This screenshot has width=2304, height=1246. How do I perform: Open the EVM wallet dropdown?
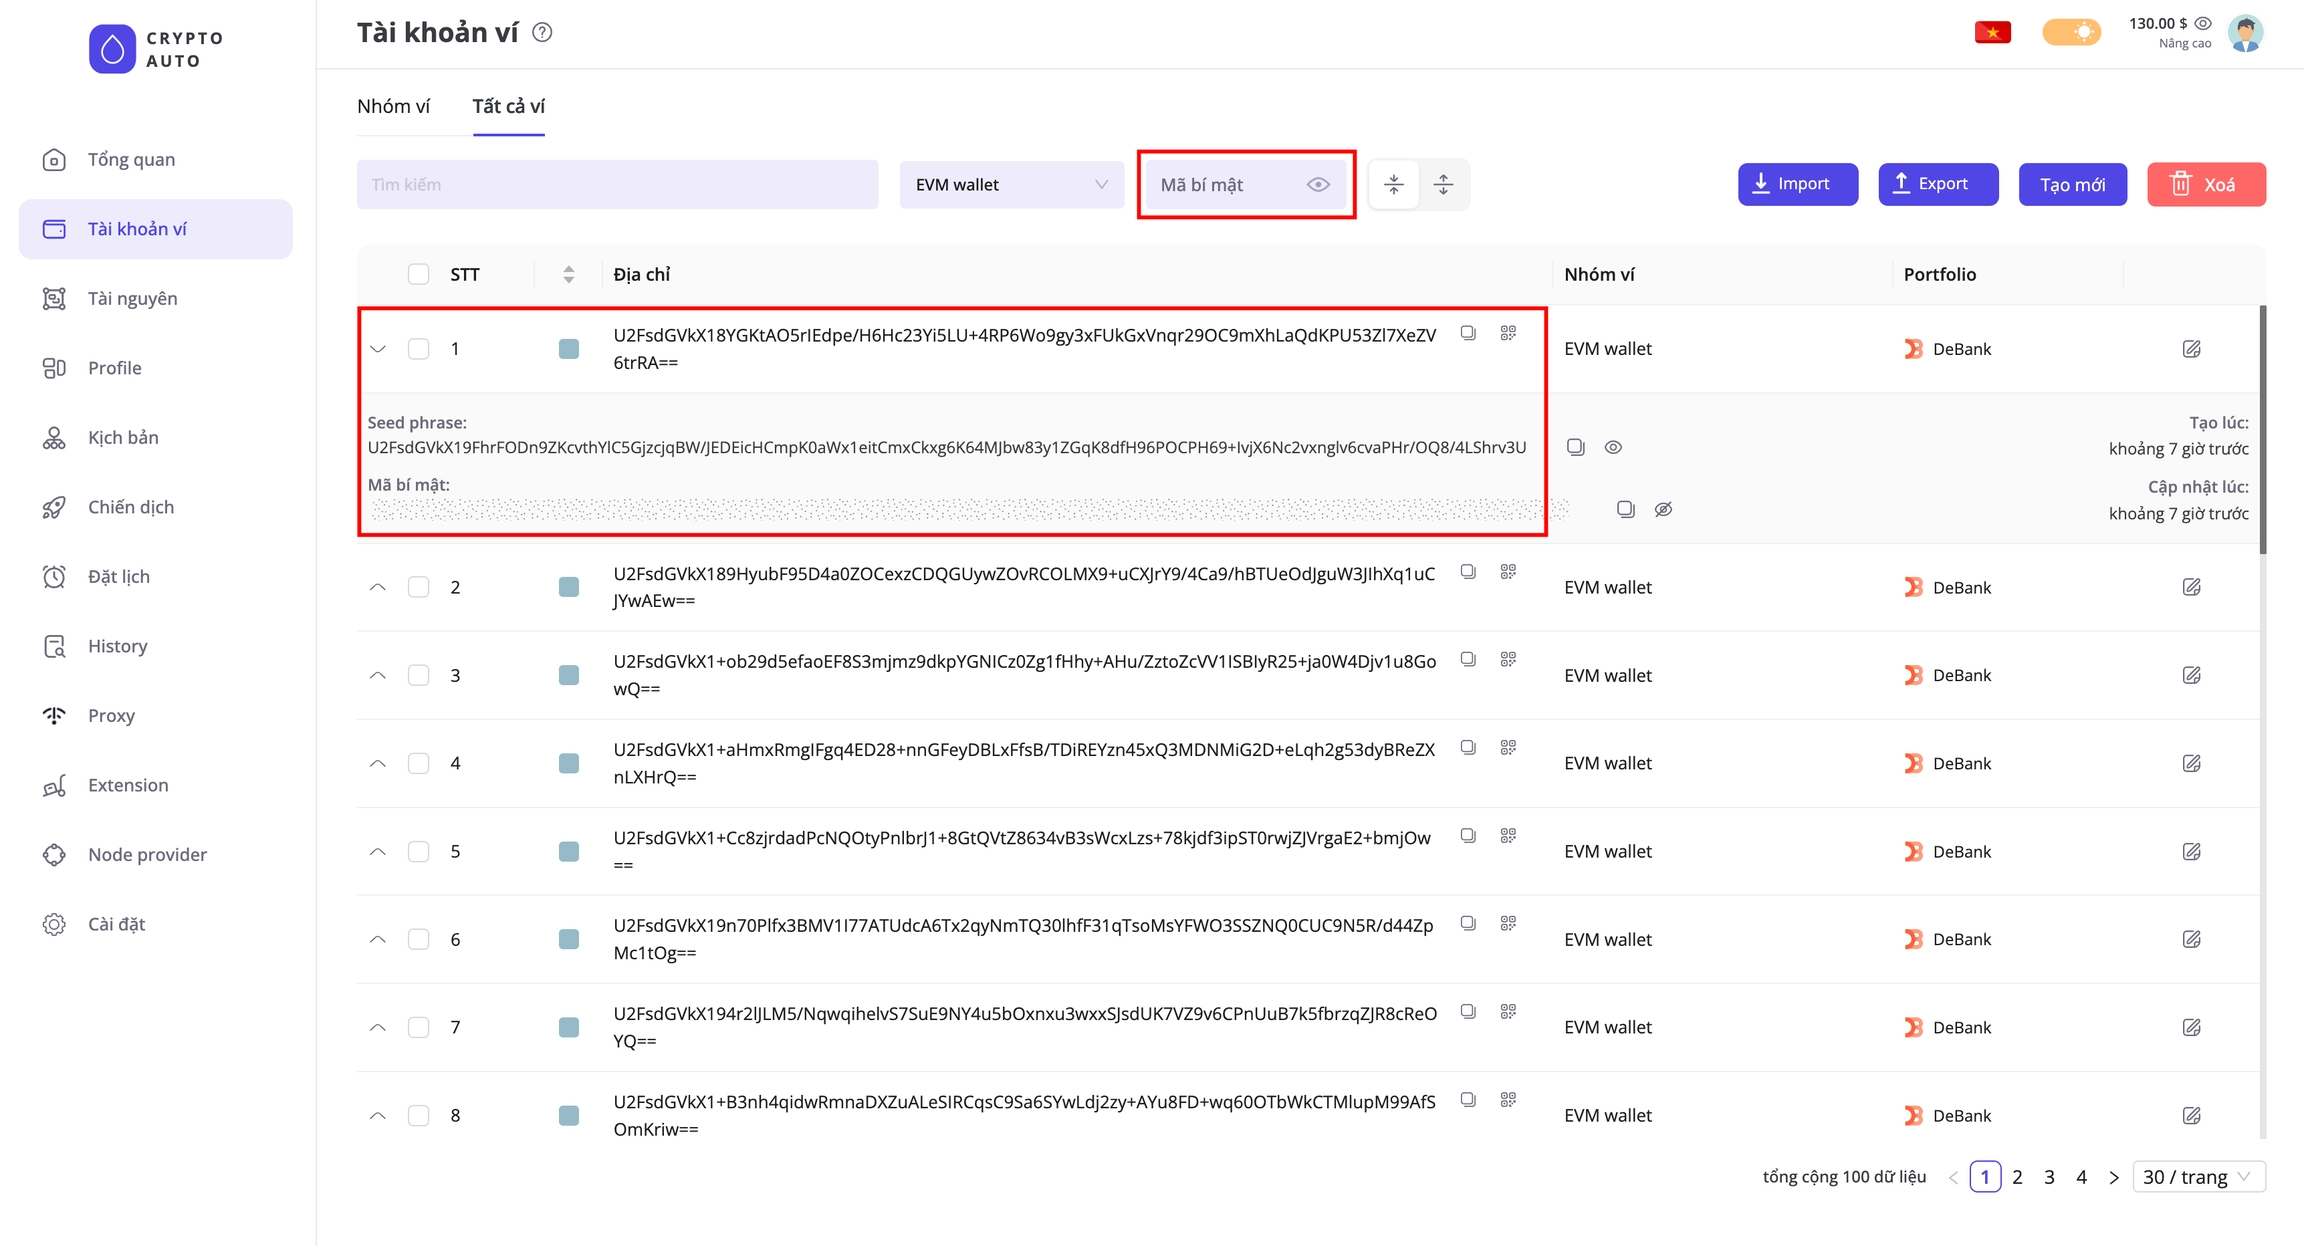[x=1011, y=184]
